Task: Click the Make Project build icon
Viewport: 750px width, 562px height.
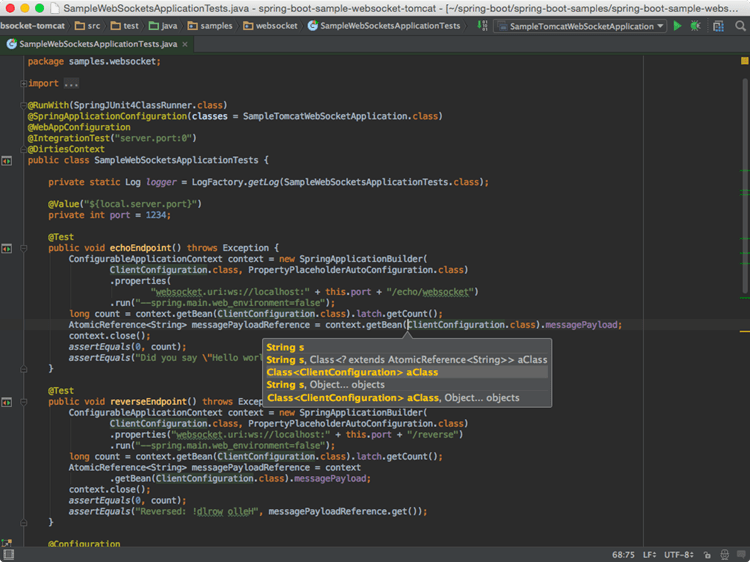Action: coord(483,26)
